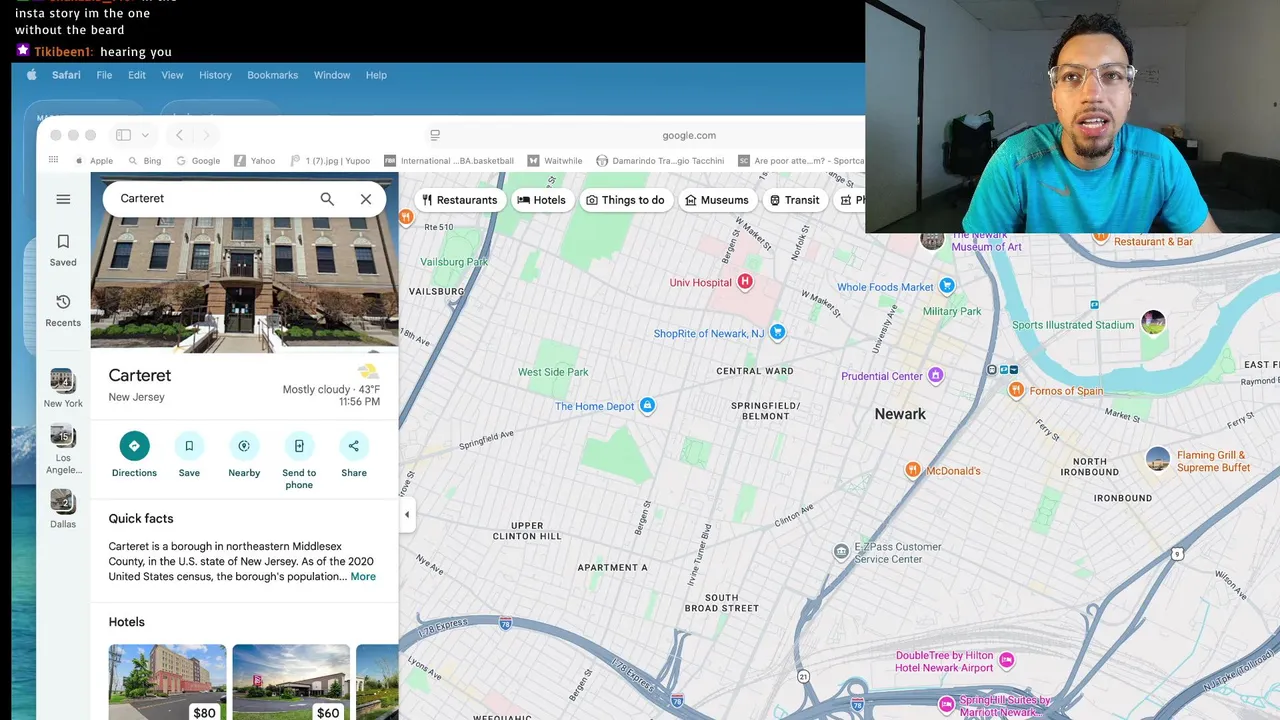The height and width of the screenshot is (720, 1280).
Task: Click West Side Park label
Action: pos(553,372)
